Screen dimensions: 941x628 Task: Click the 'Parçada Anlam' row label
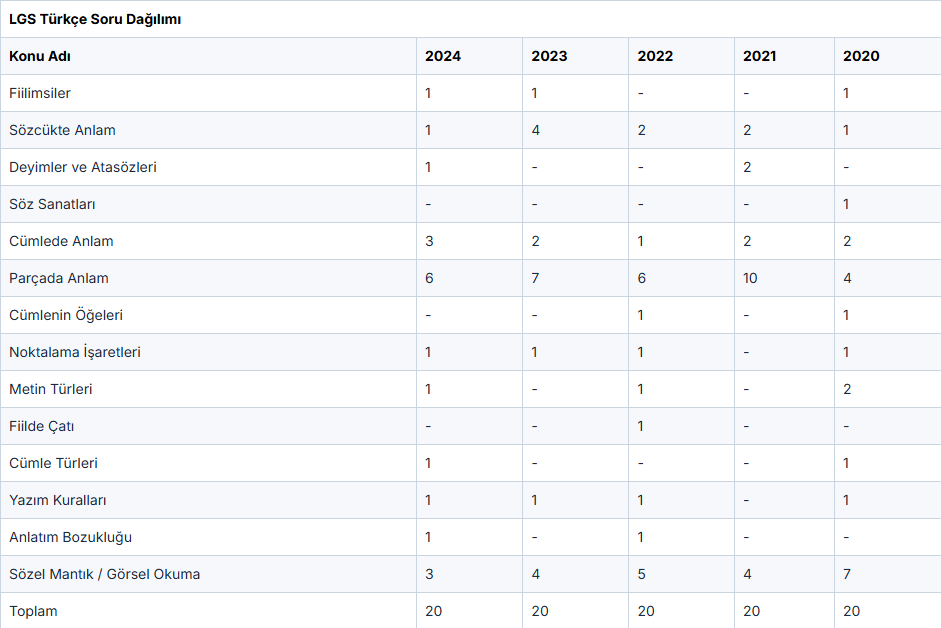59,278
